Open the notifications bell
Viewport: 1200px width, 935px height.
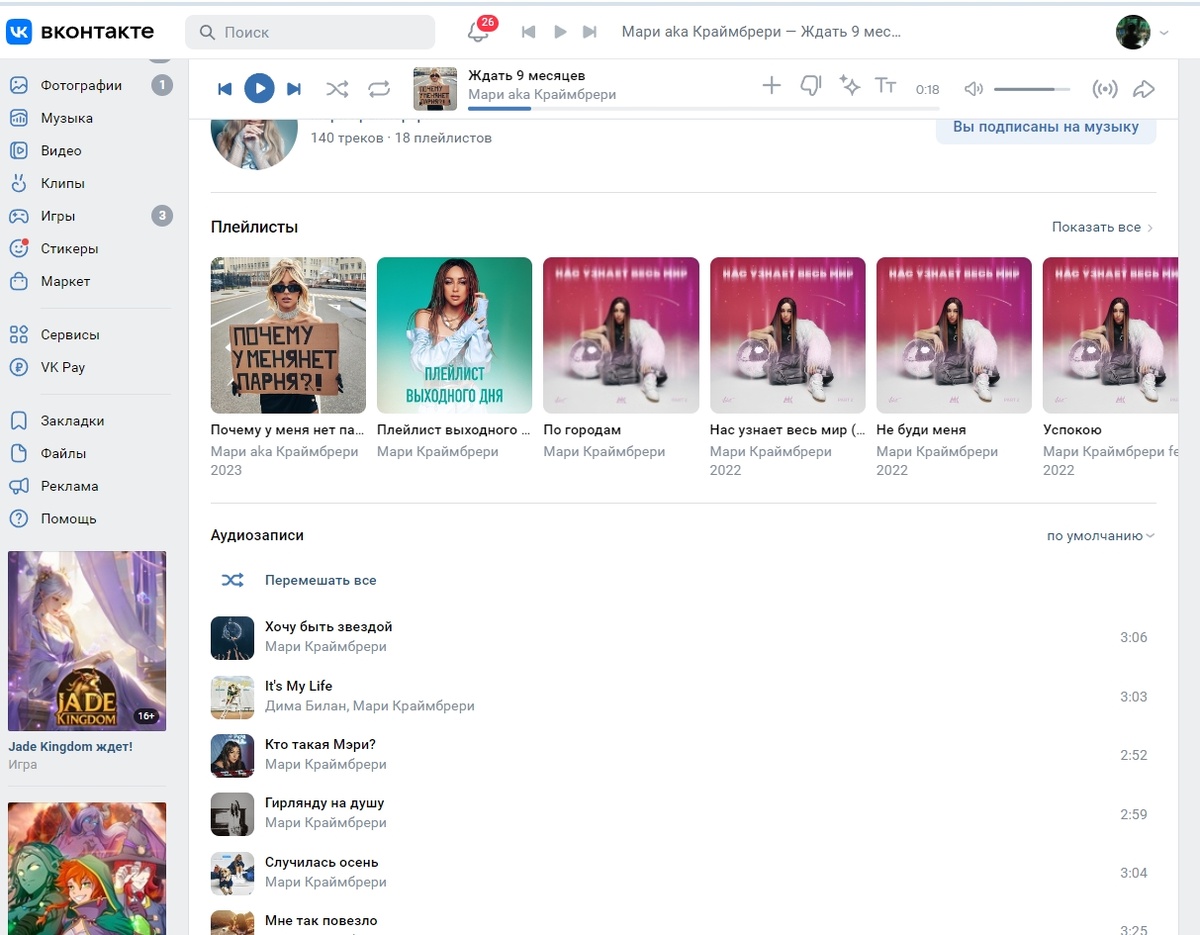[478, 32]
